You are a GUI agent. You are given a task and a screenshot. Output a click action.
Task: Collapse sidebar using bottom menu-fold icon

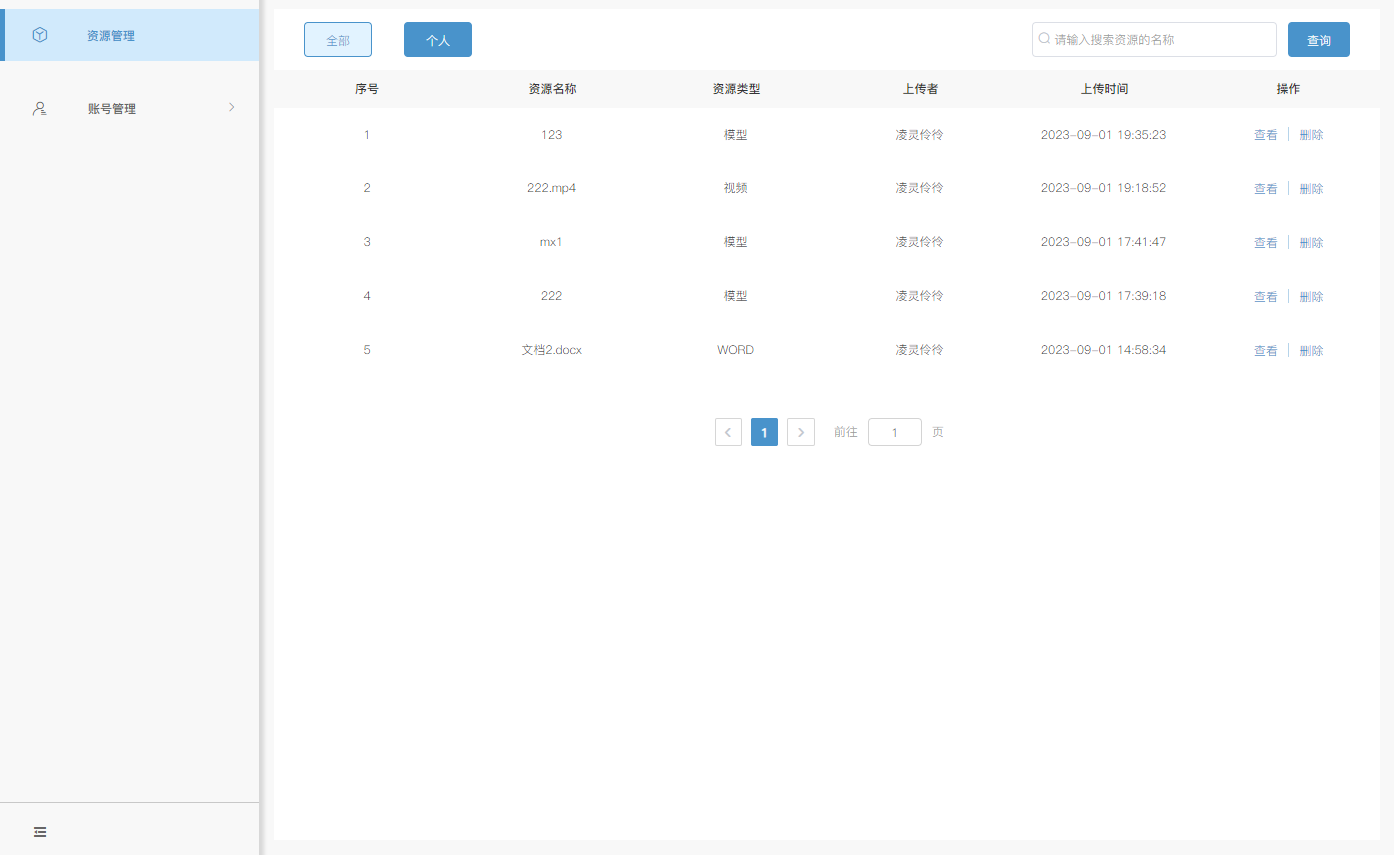pos(40,832)
